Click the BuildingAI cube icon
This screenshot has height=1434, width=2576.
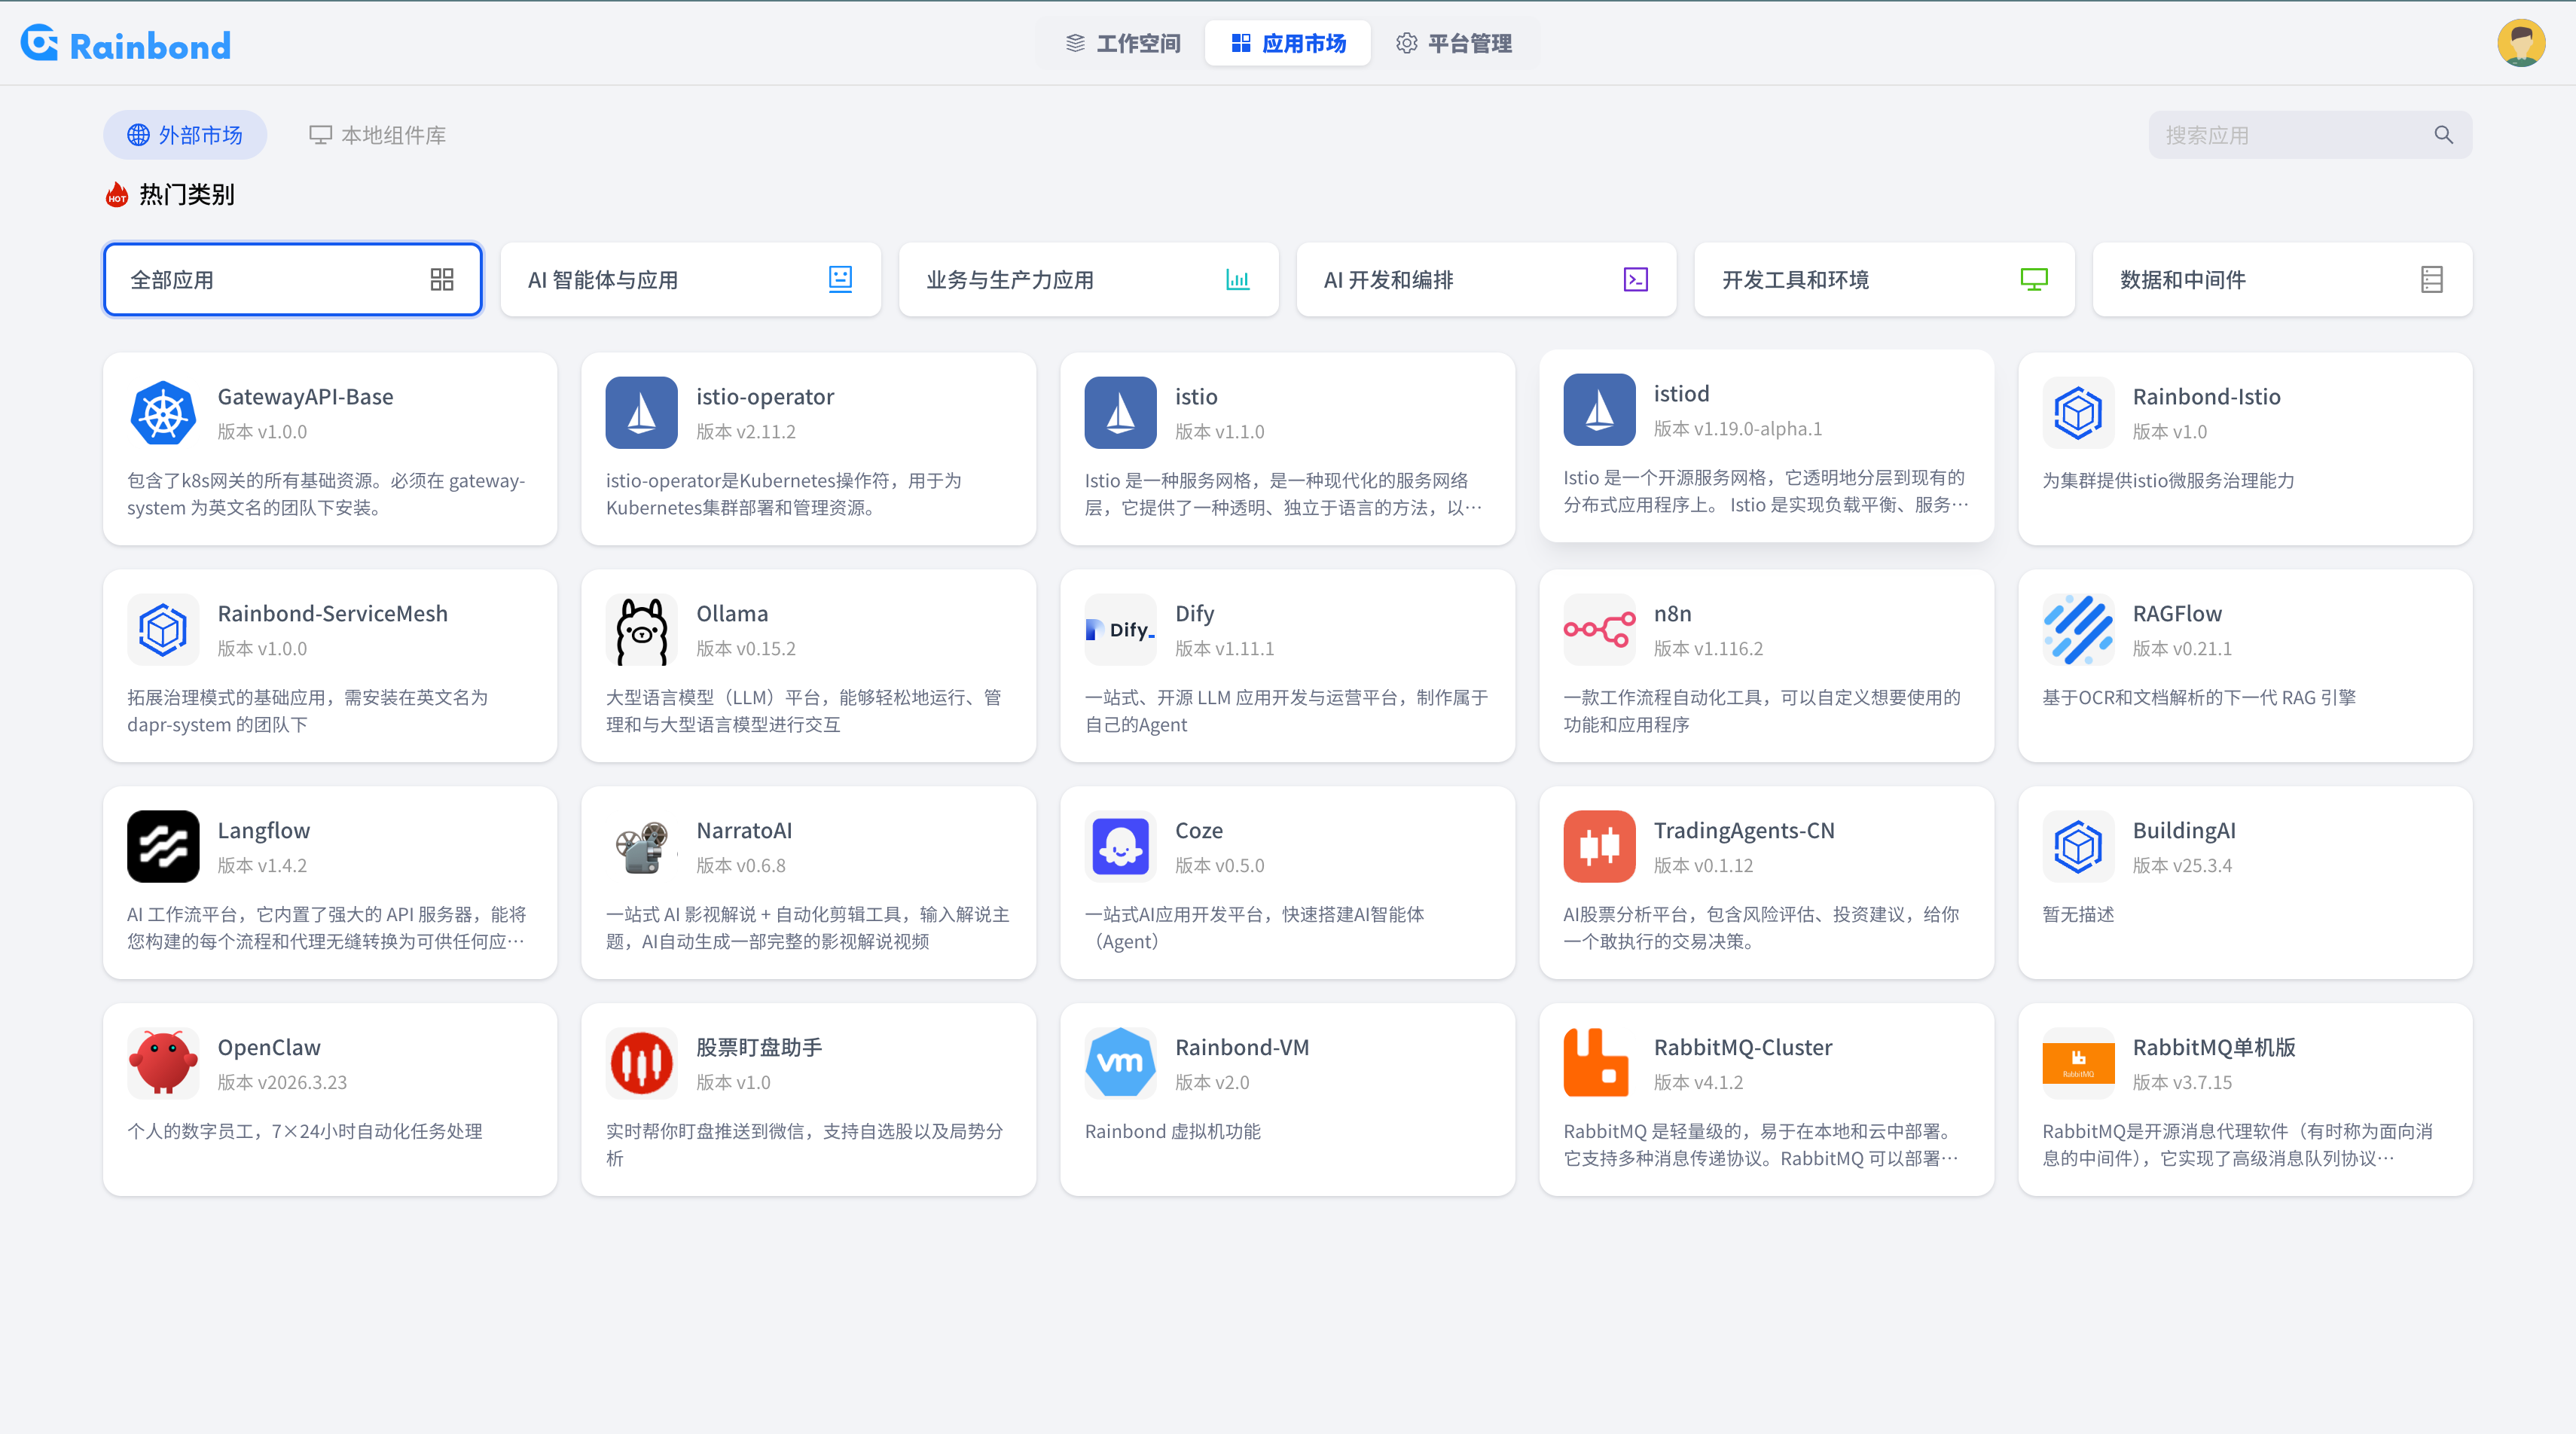click(2078, 847)
